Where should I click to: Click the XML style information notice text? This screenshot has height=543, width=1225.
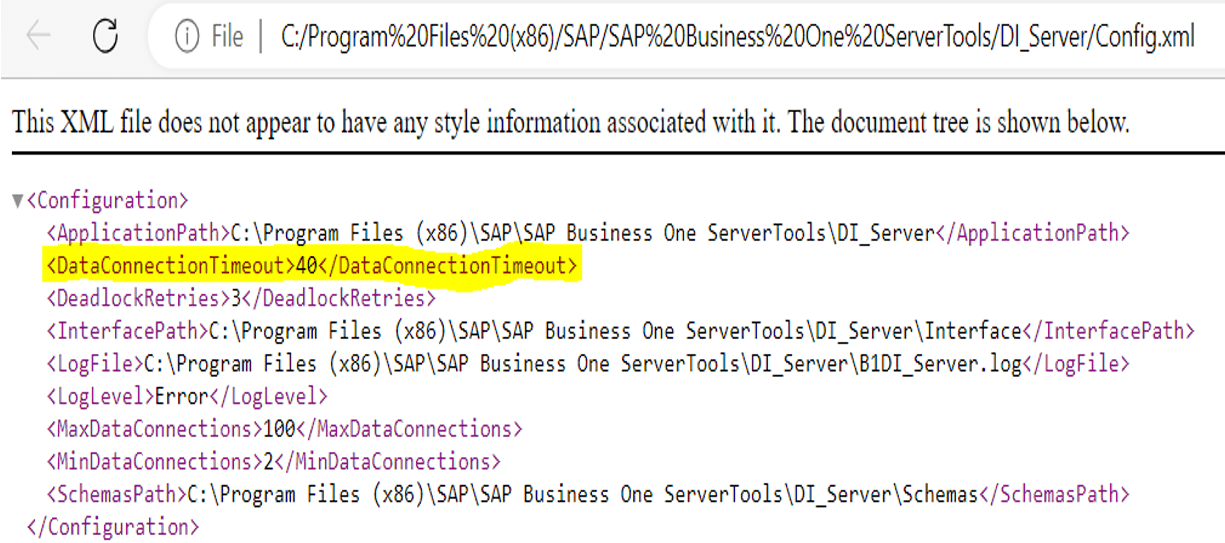(570, 123)
